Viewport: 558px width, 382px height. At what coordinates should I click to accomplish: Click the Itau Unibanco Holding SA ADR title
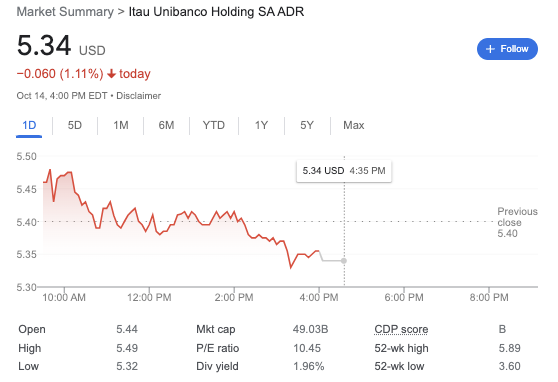coord(216,12)
